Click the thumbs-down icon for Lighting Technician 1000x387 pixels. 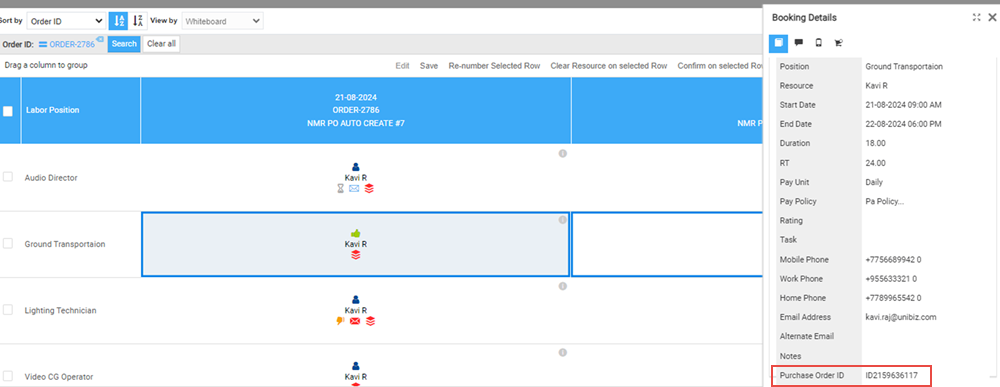(341, 321)
